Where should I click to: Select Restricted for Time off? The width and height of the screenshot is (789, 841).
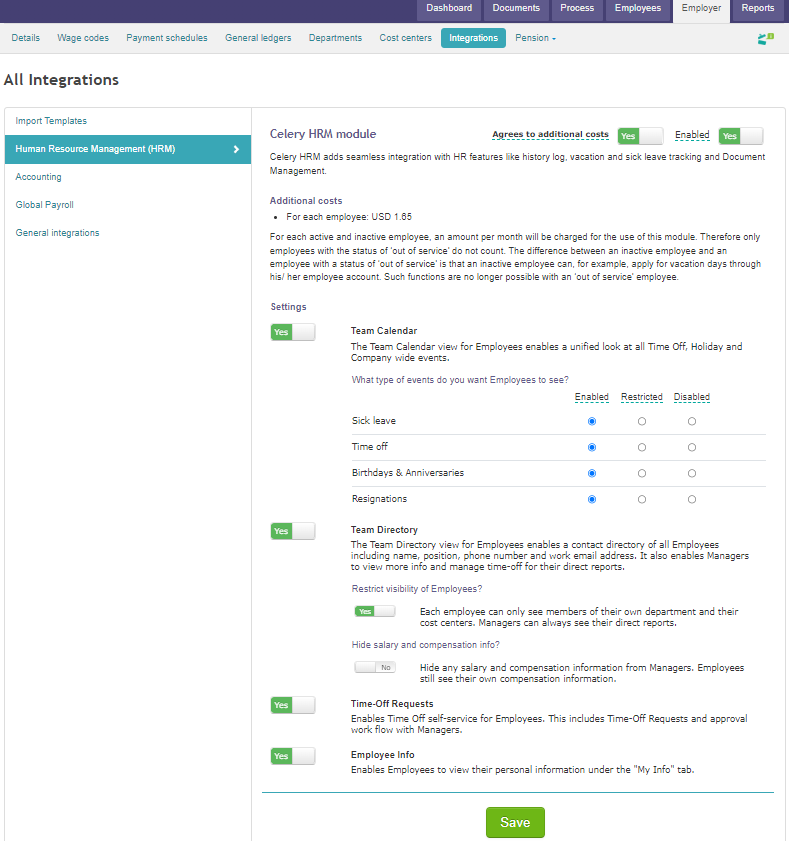pyautogui.click(x=641, y=447)
